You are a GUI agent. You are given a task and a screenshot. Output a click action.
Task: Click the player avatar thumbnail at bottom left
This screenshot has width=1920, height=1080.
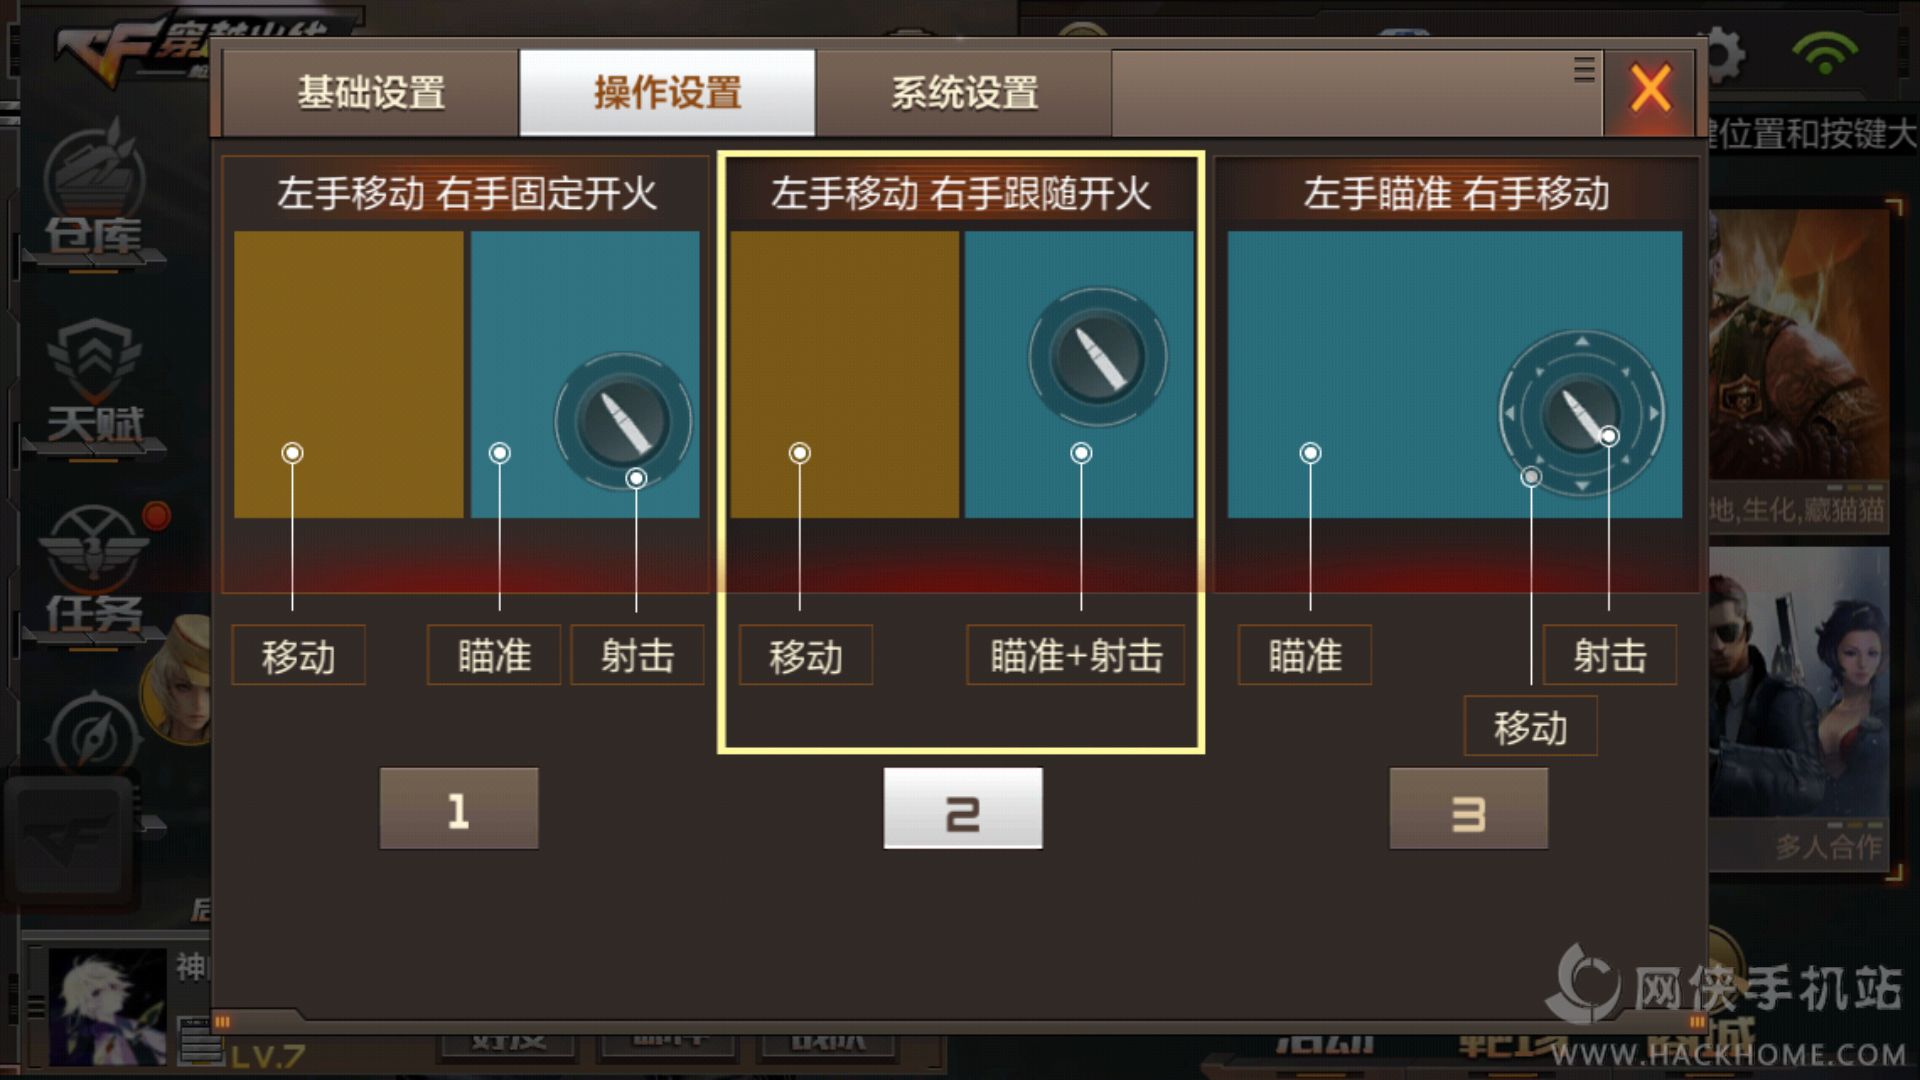[x=108, y=1005]
